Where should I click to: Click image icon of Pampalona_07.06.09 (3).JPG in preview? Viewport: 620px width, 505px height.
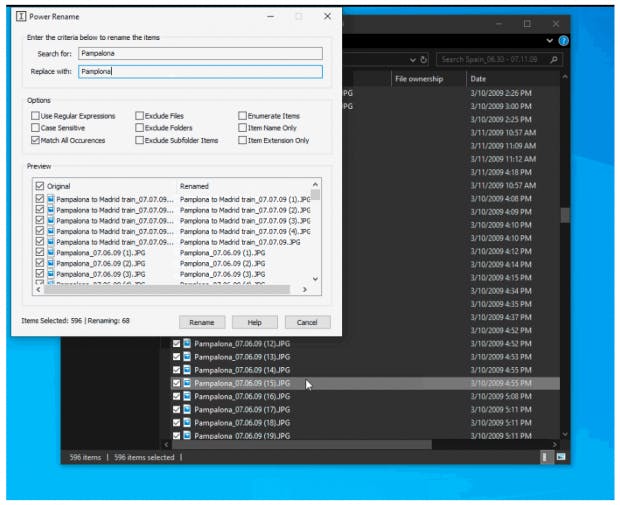tap(51, 274)
